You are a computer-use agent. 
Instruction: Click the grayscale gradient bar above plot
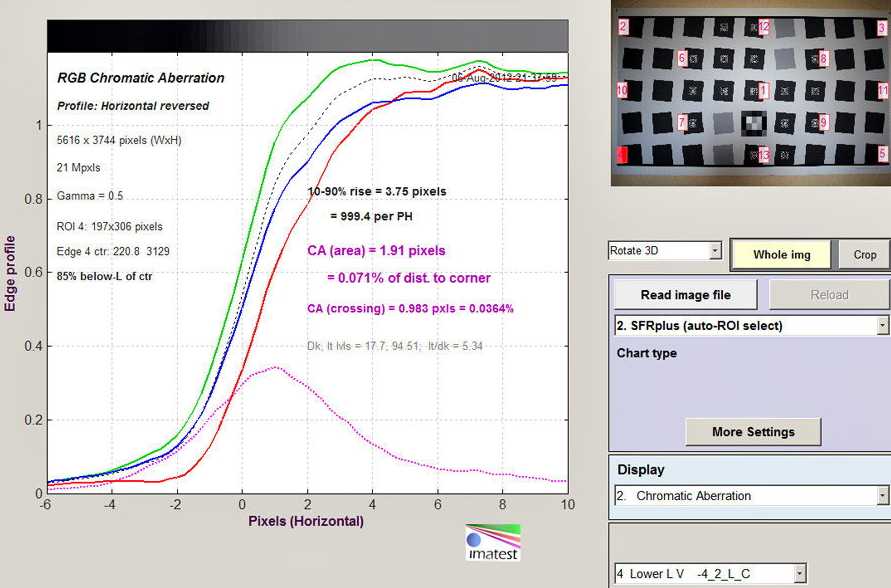[x=307, y=35]
